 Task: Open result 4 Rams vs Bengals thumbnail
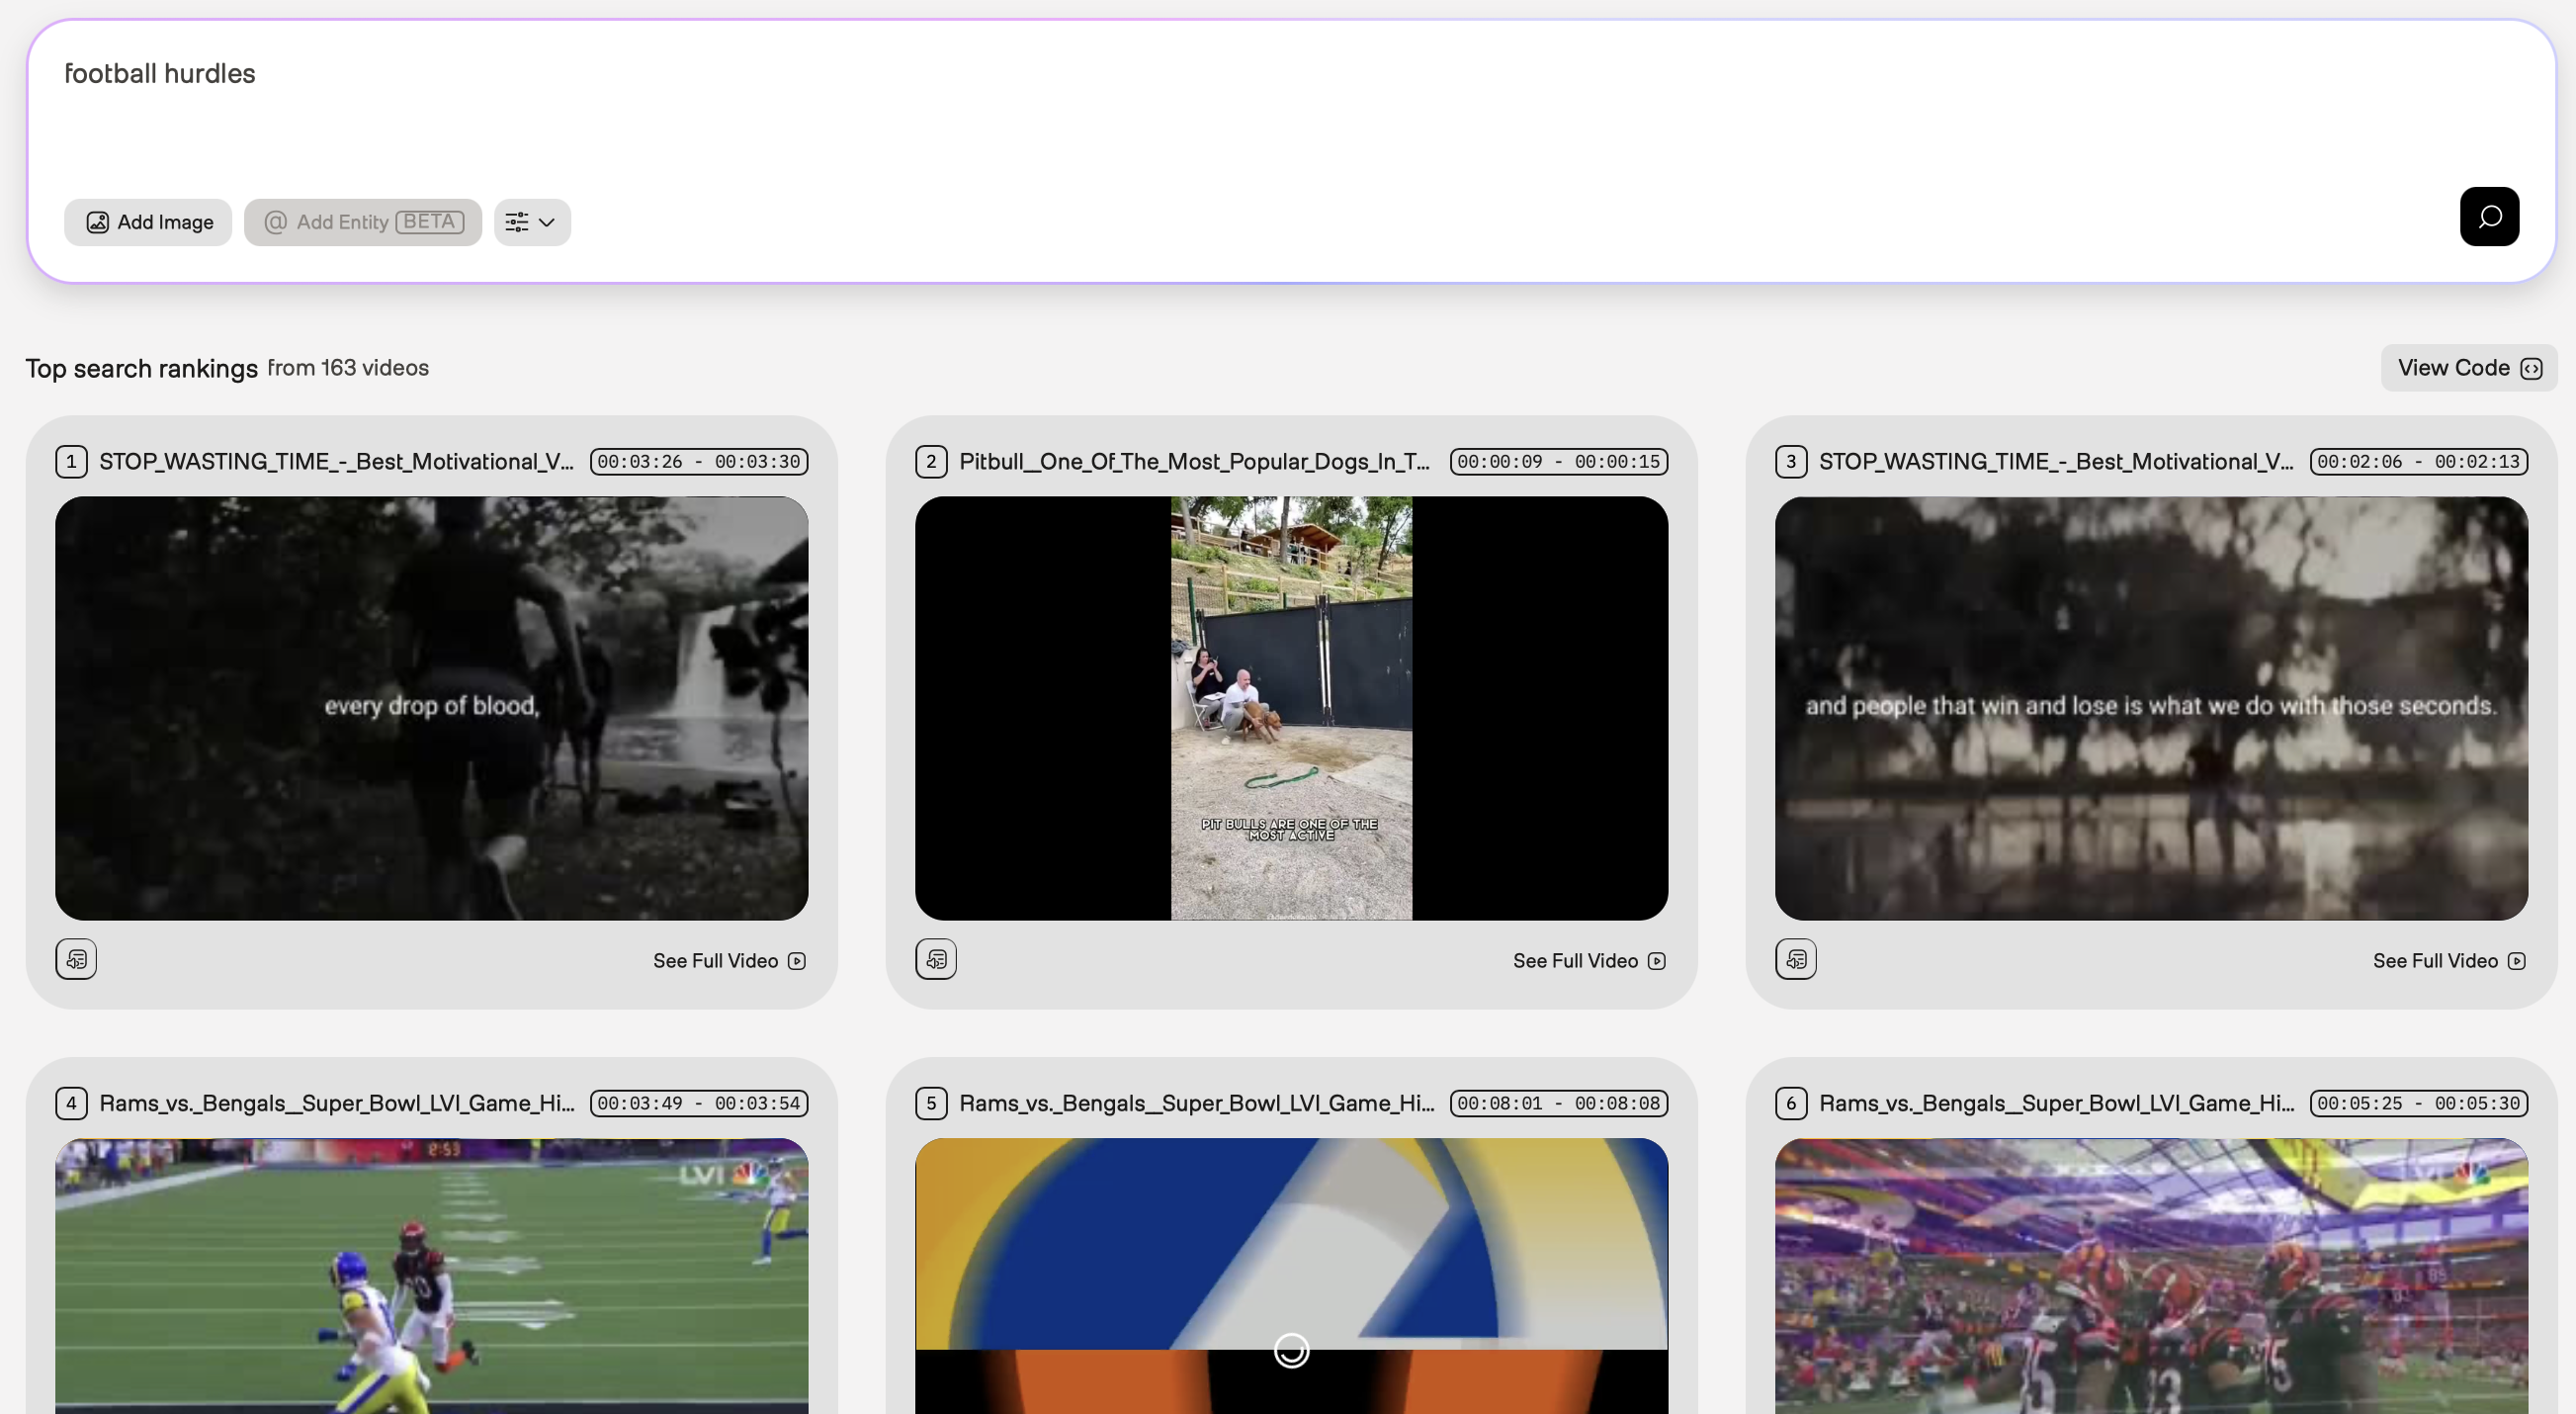(x=431, y=1275)
